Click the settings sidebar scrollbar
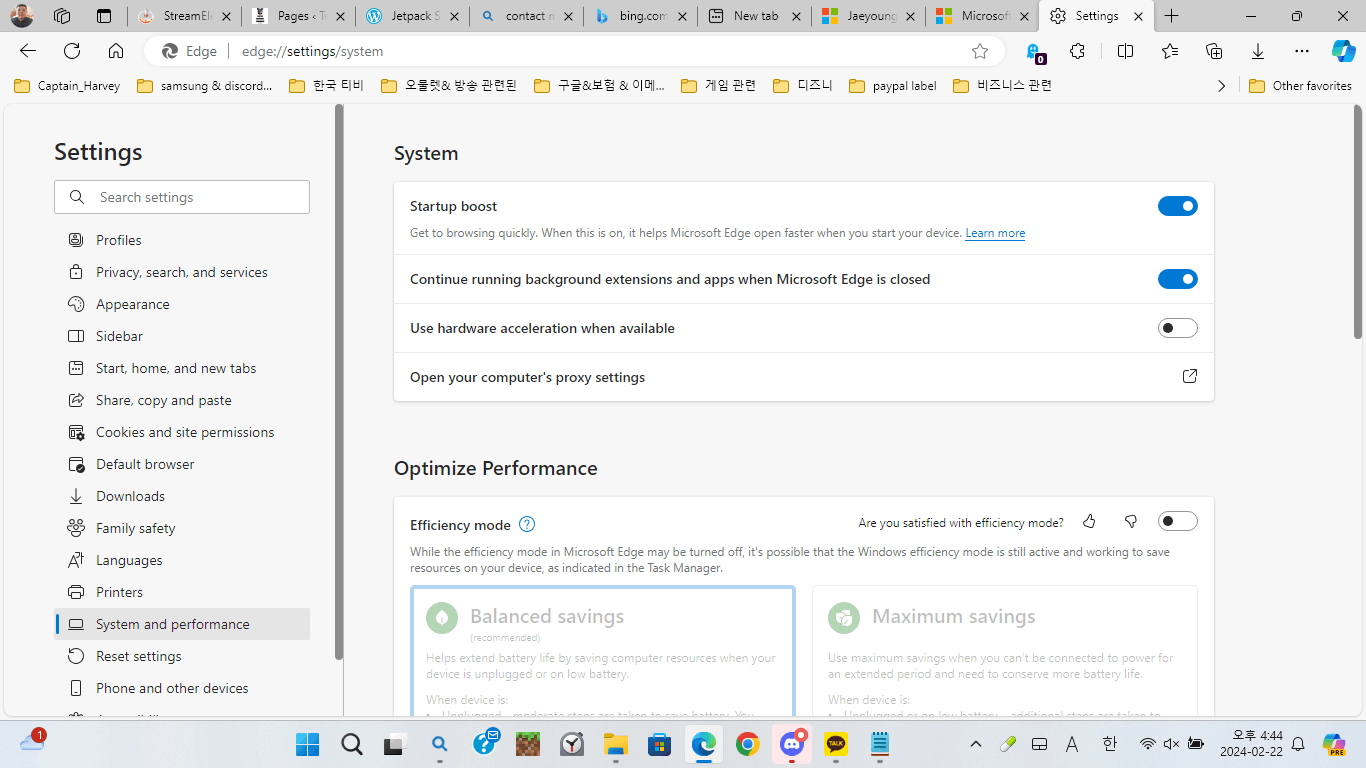The height and width of the screenshot is (768, 1366). tap(339, 381)
